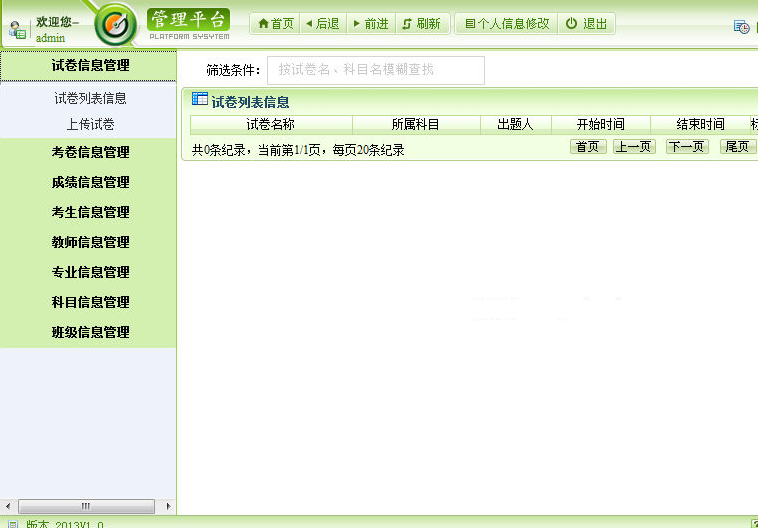The height and width of the screenshot is (528, 758).
Task: Go to 首页 in the top toolbar
Action: pyautogui.click(x=276, y=24)
